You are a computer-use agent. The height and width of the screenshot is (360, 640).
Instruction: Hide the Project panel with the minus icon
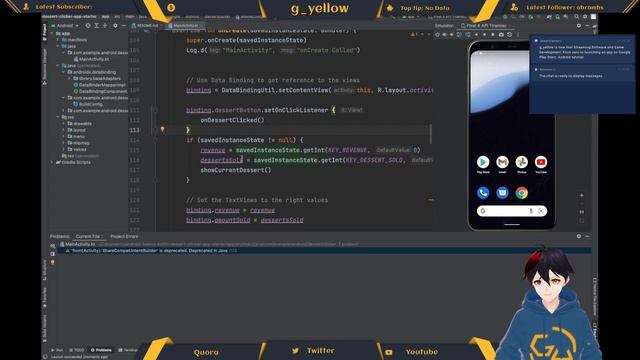coord(124,25)
